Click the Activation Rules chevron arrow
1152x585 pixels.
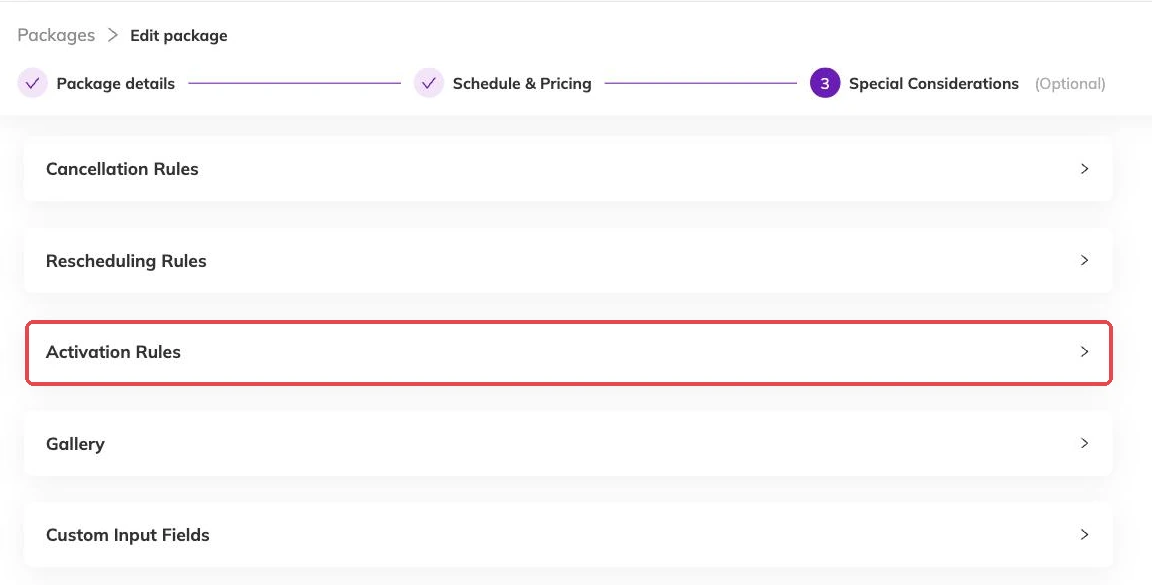pyautogui.click(x=1084, y=352)
